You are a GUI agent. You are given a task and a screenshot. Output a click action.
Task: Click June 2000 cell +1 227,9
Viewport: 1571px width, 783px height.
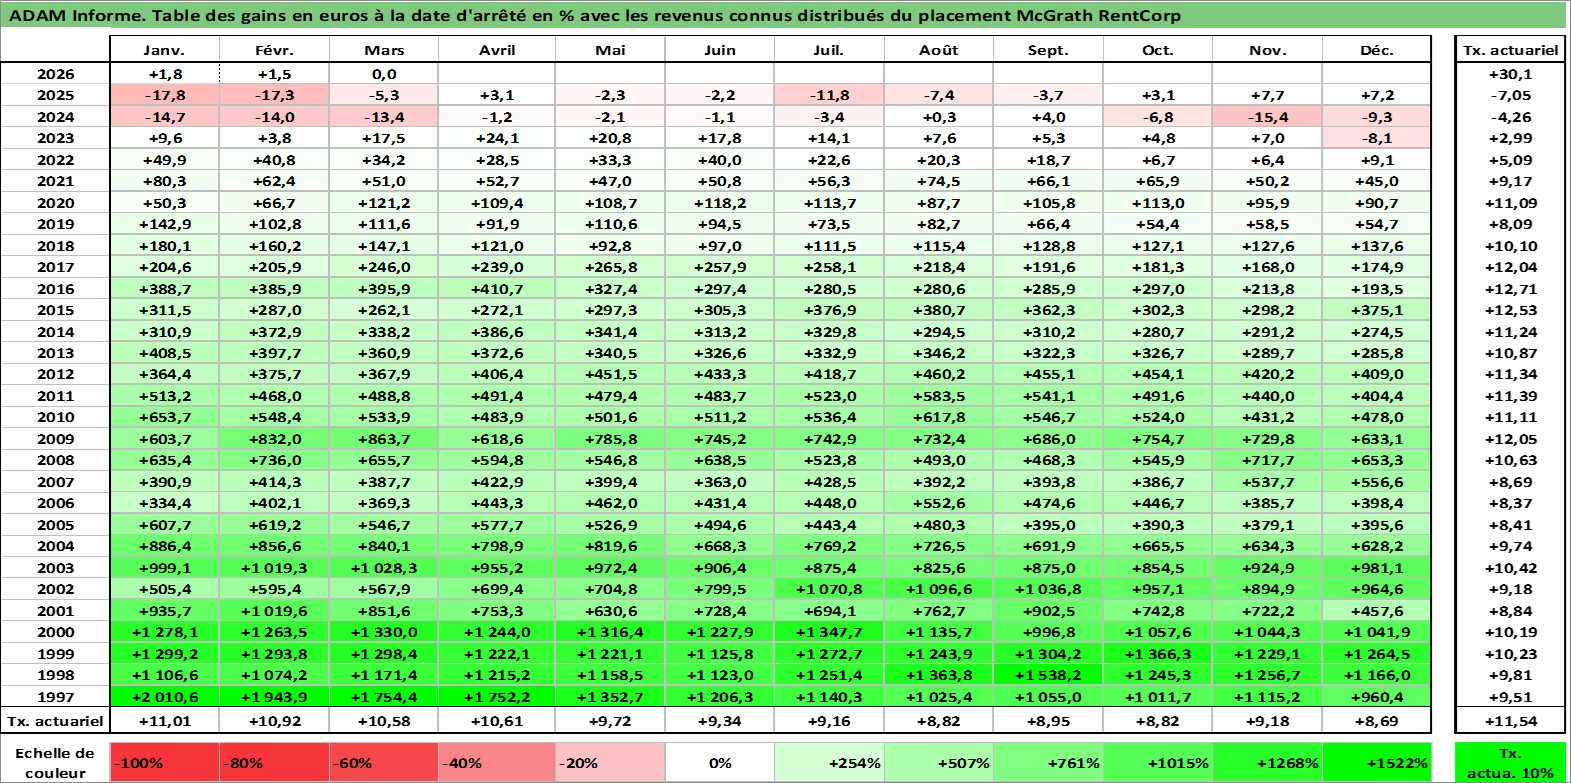(720, 632)
